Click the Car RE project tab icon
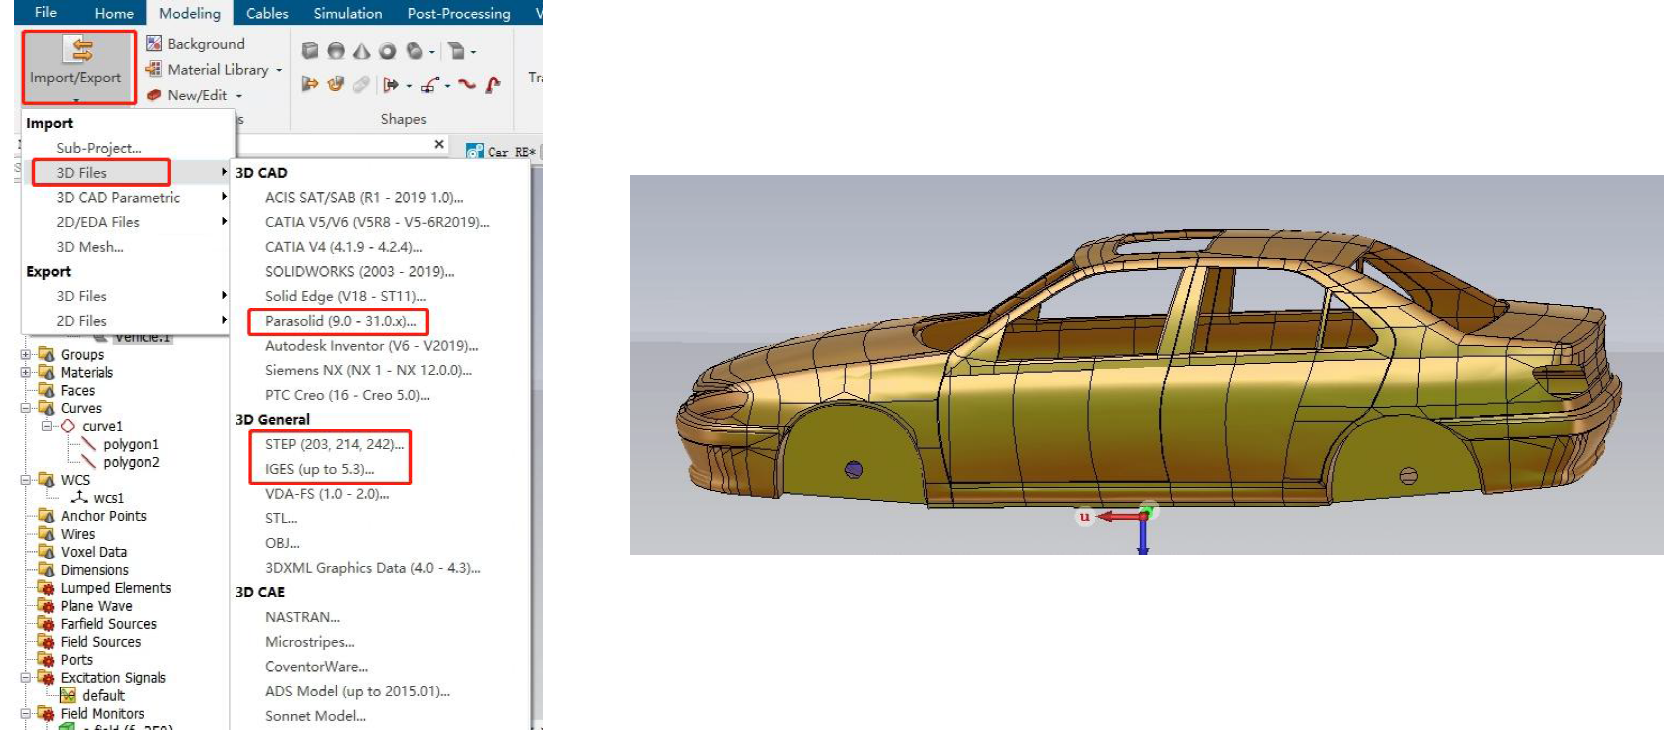 coord(475,151)
